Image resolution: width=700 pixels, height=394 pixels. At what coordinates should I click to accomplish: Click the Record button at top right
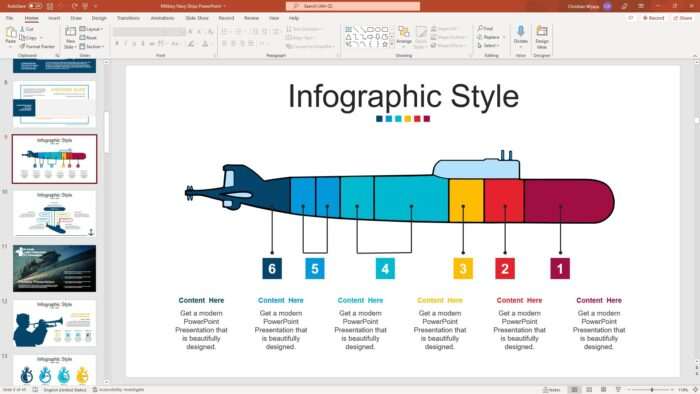[x=653, y=18]
